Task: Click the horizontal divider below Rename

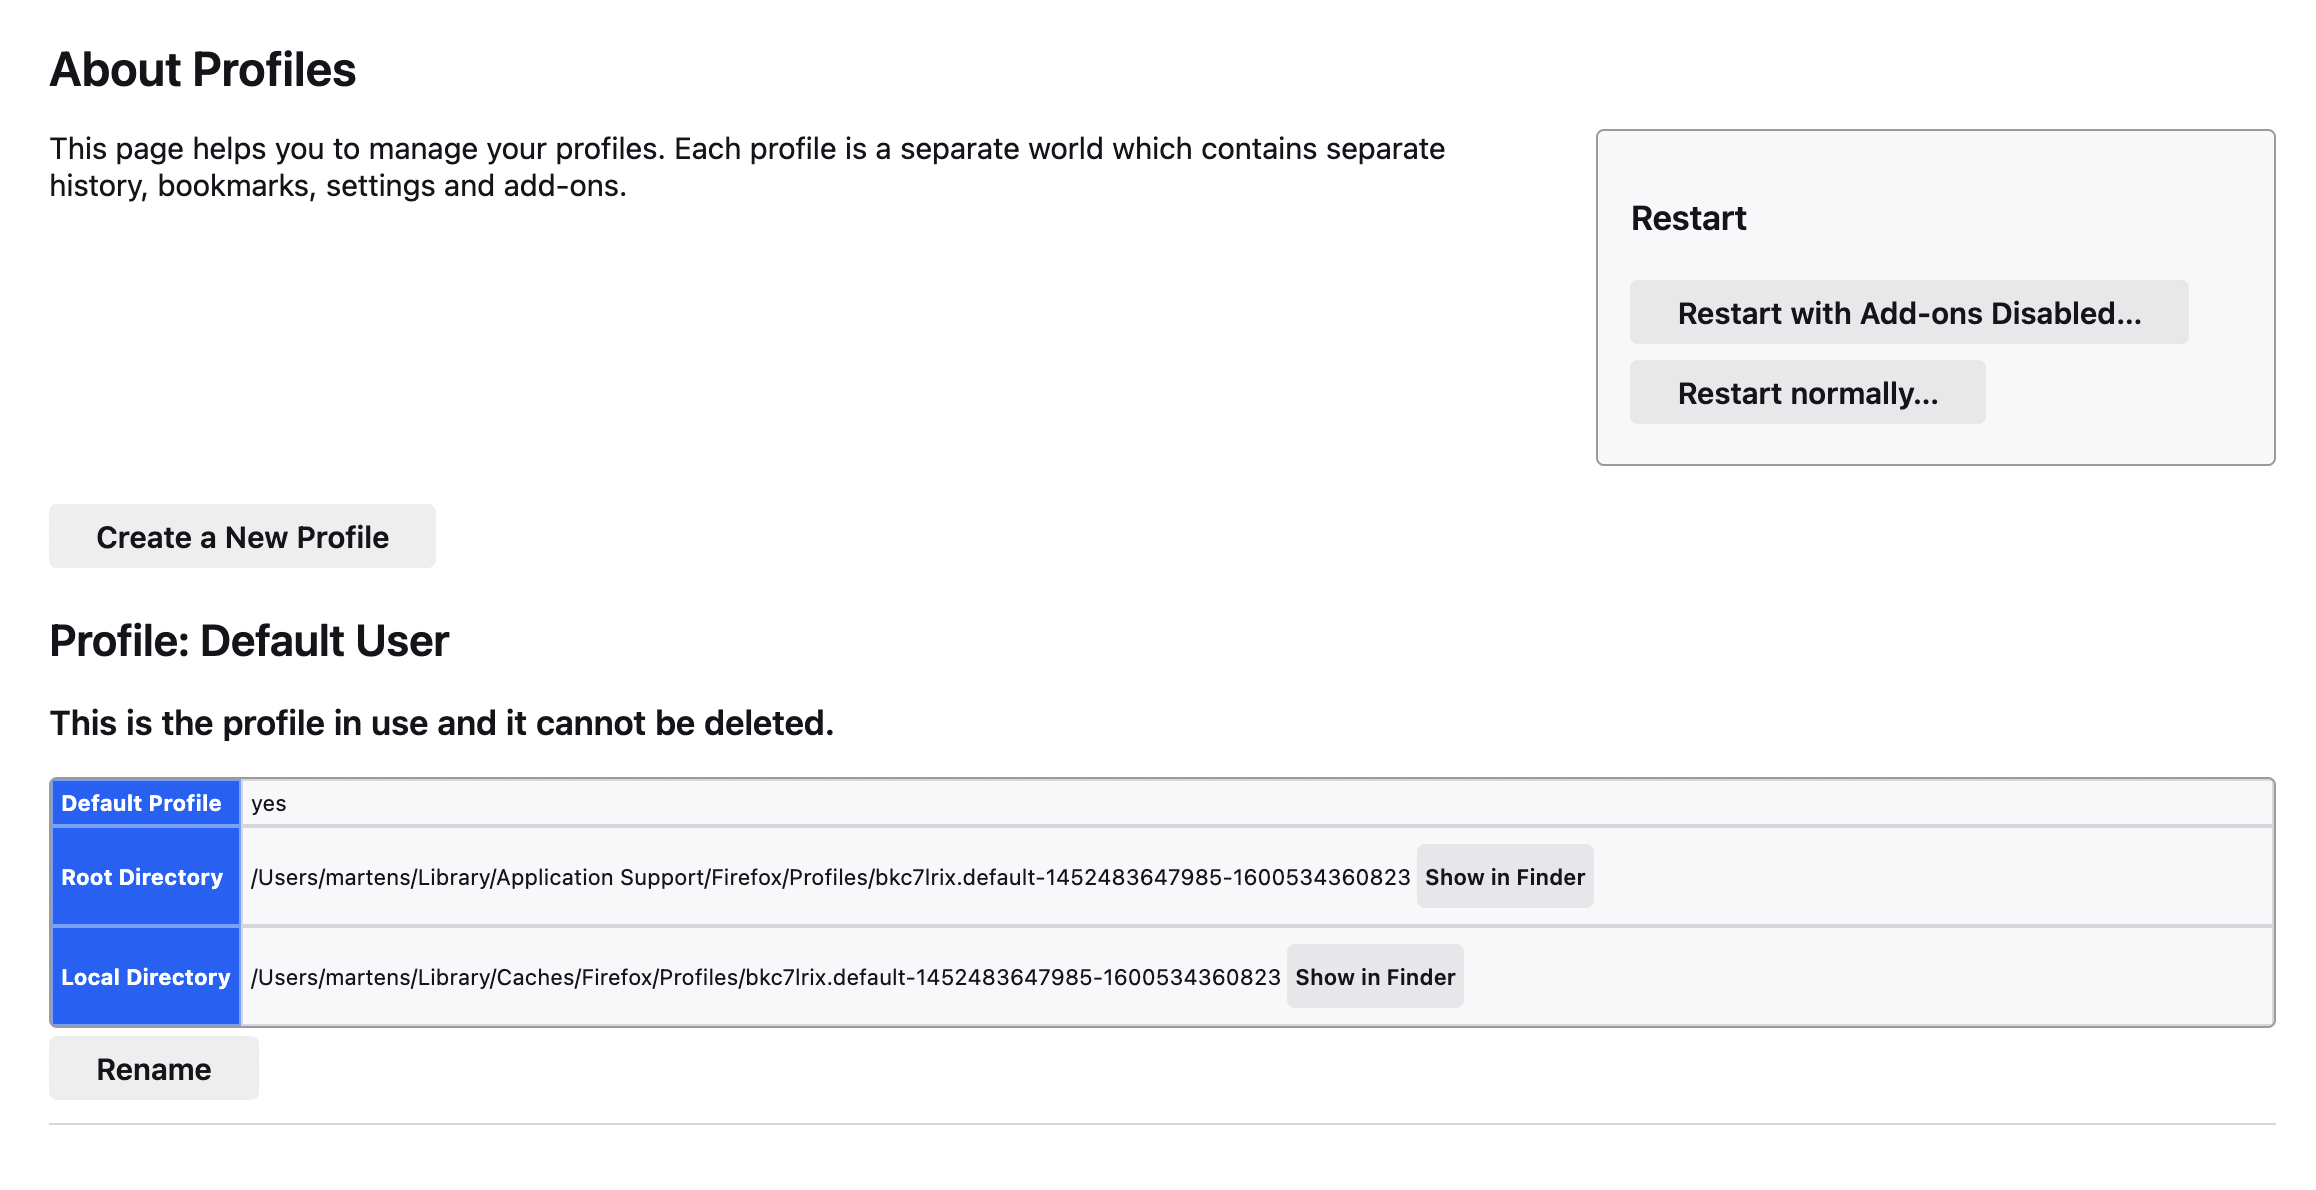Action: (x=1160, y=1124)
